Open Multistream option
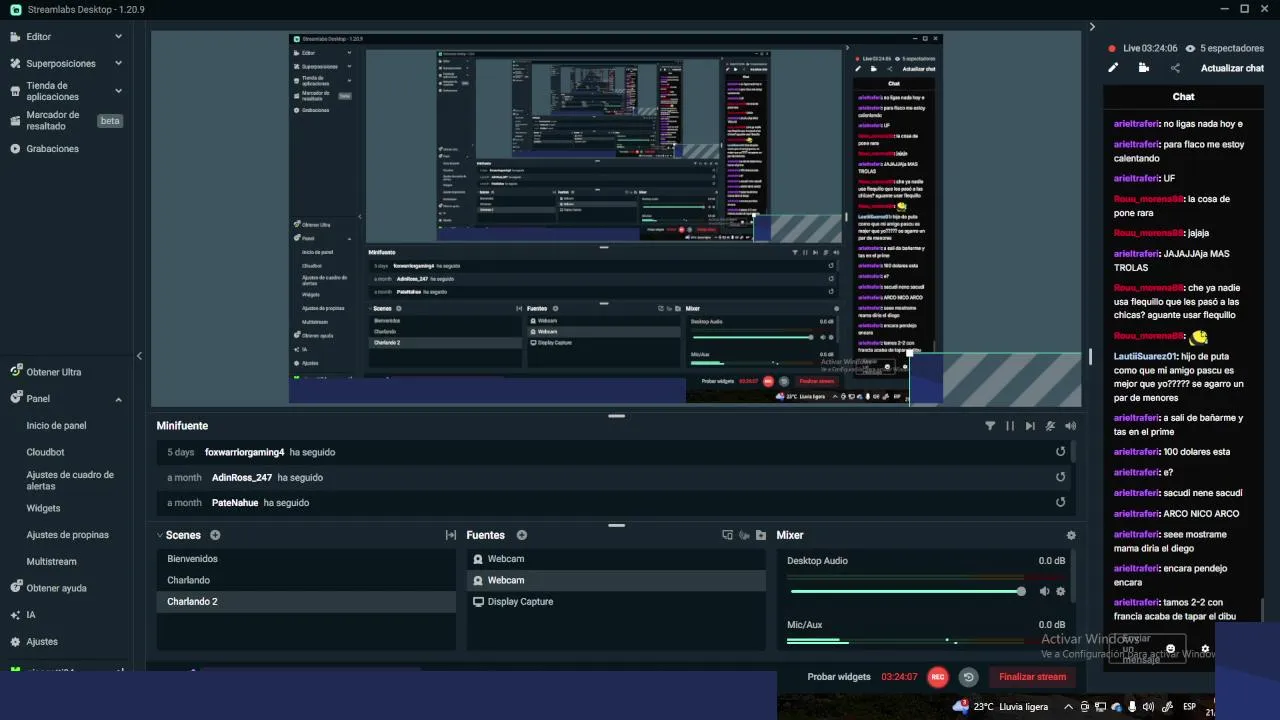 tap(51, 562)
